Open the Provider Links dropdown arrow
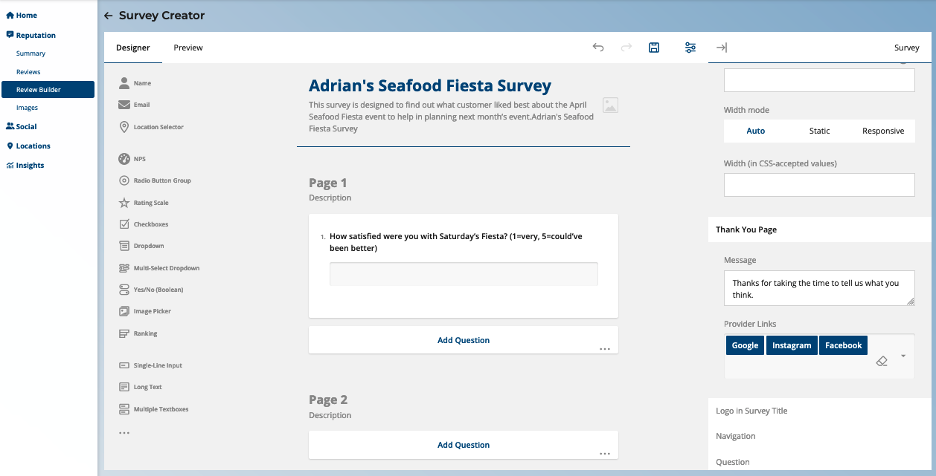 click(904, 356)
